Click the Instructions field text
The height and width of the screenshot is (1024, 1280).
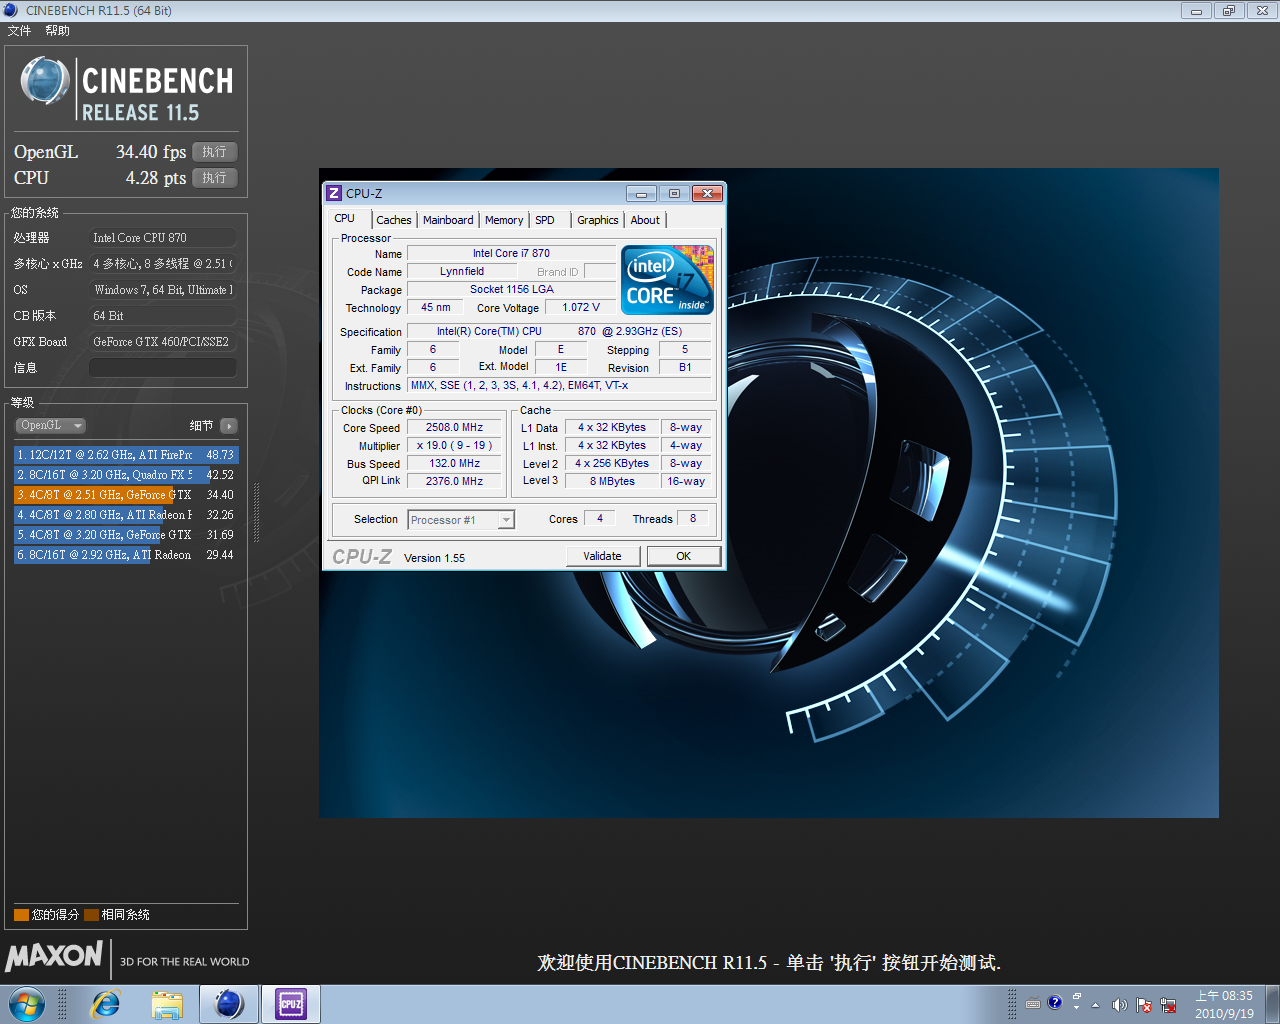coord(560,386)
